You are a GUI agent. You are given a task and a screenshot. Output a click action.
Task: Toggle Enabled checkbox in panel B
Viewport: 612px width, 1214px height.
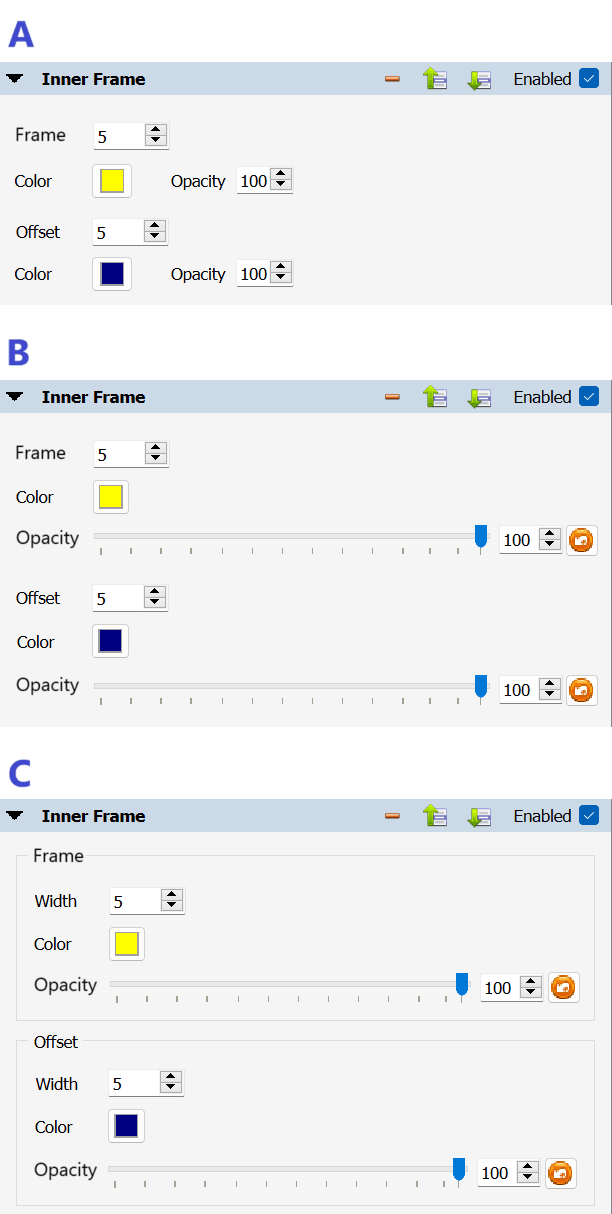588,397
